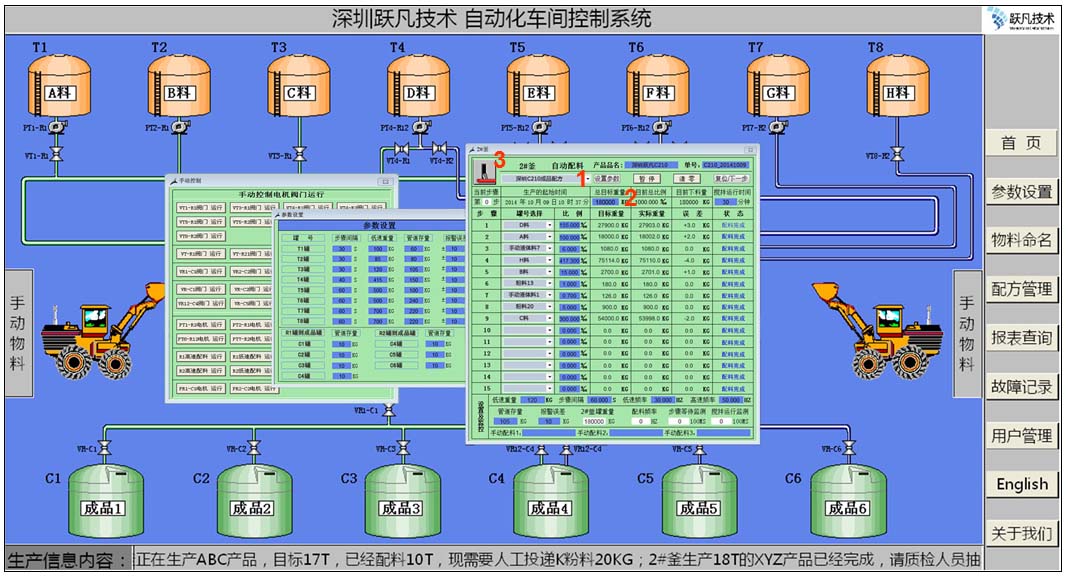Open 物料命名 page

point(1020,240)
